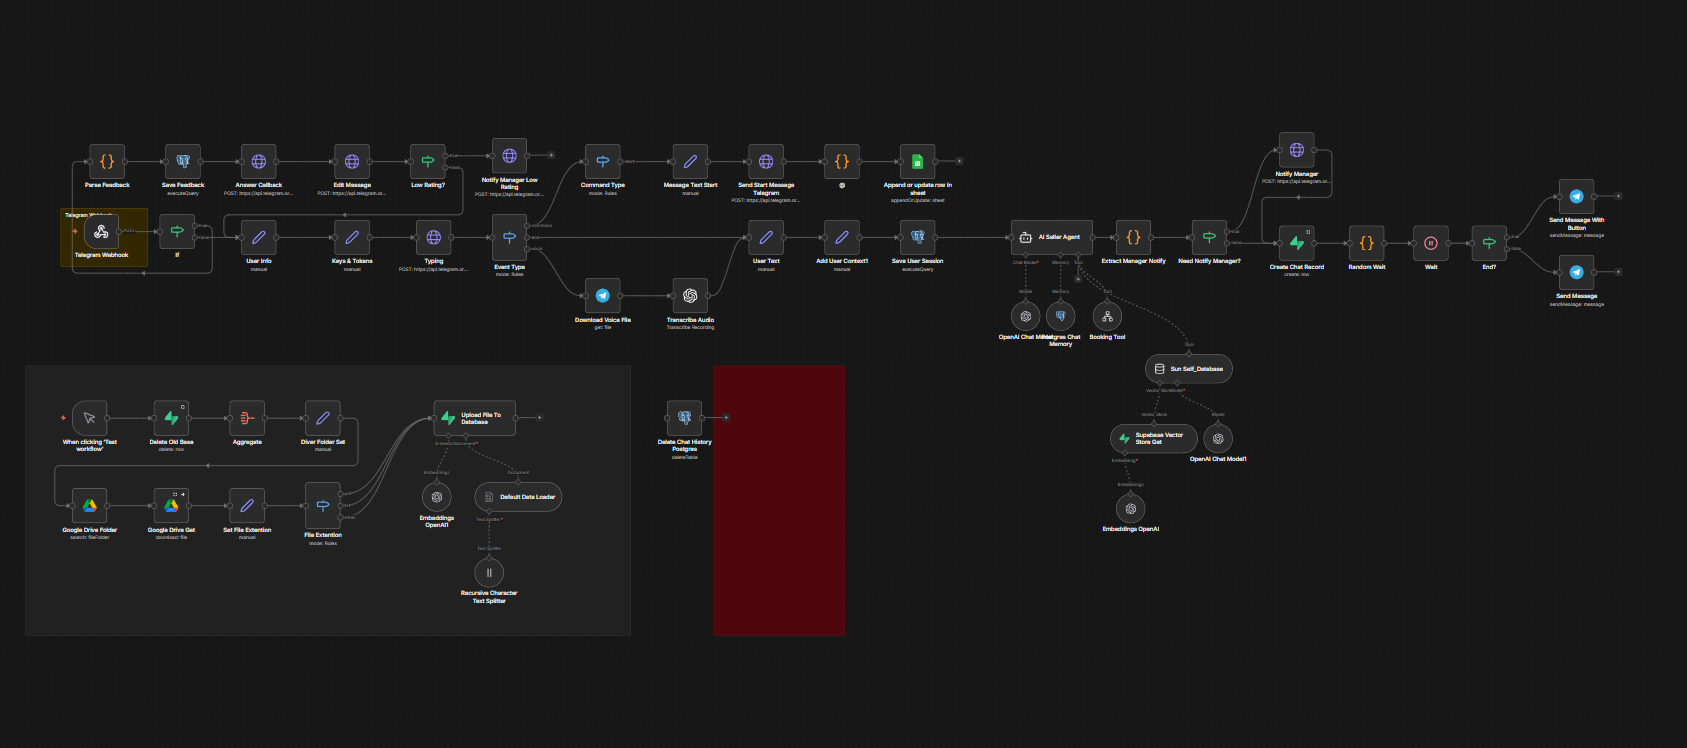This screenshot has width=1687, height=748.
Task: Open the Answer Callback HTTP node
Action: 259,161
